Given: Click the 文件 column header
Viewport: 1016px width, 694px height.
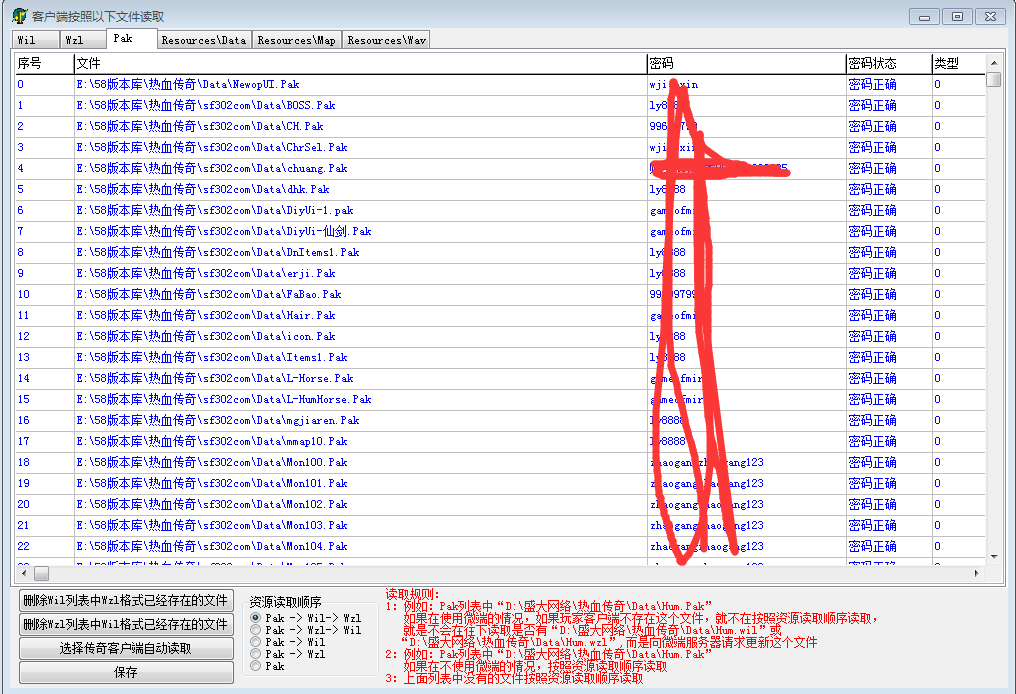Looking at the screenshot, I should pyautogui.click(x=360, y=63).
